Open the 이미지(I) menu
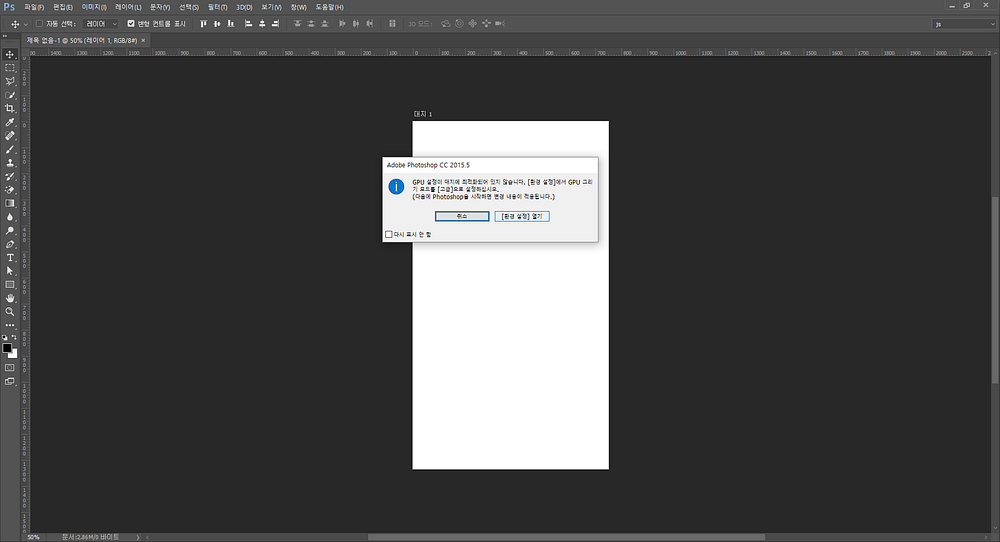Viewport: 1000px width, 542px height. (94, 7)
